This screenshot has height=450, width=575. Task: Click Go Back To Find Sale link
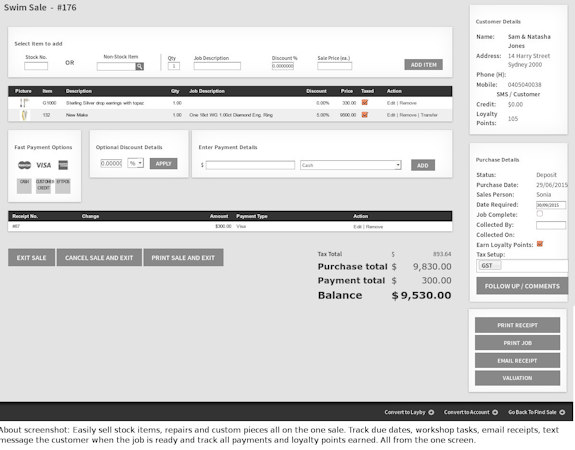click(x=532, y=412)
